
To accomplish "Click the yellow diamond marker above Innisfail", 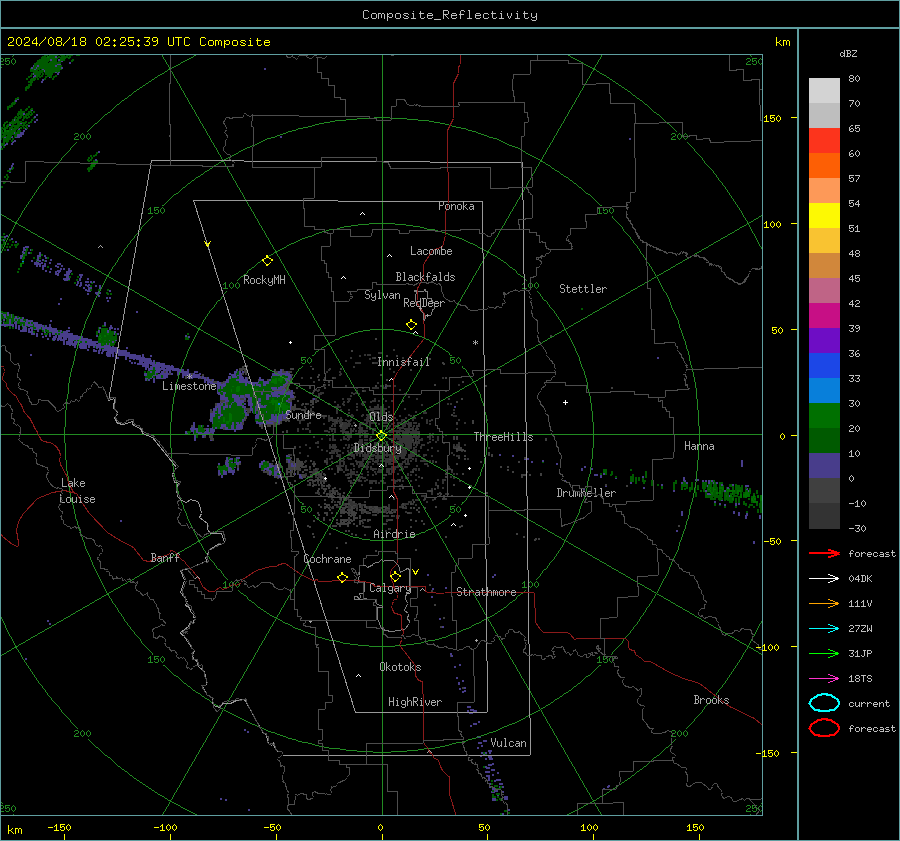I will (x=411, y=325).
